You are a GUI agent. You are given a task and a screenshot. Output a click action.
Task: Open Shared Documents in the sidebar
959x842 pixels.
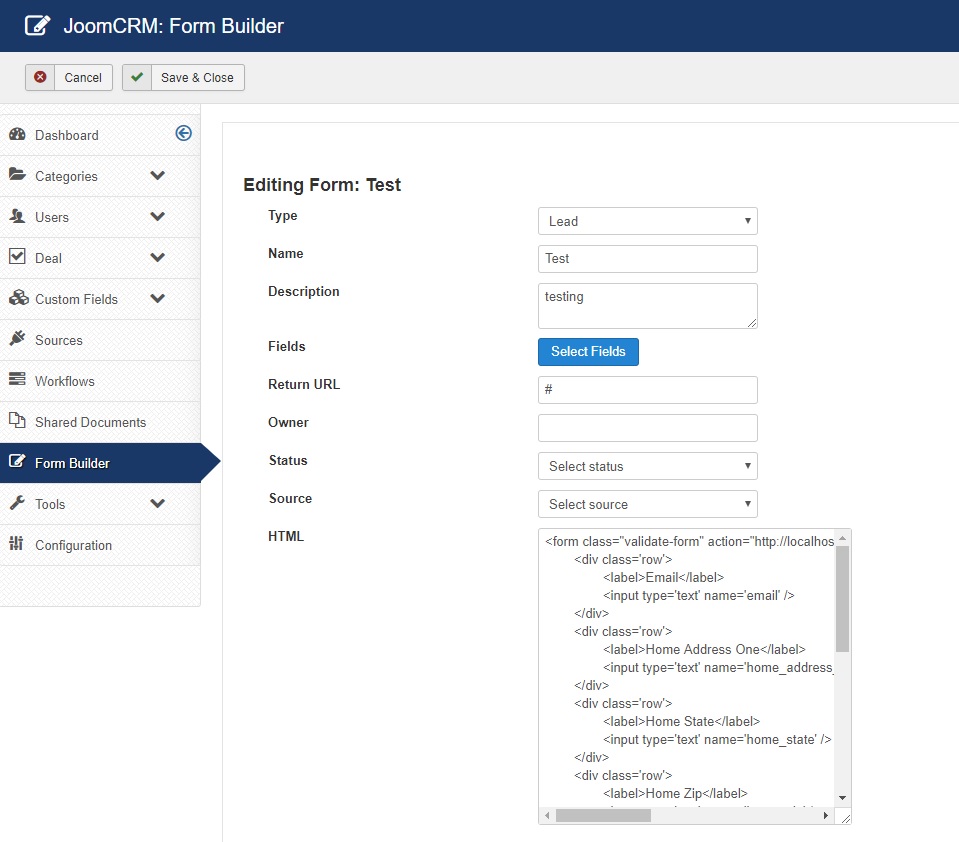pyautogui.click(x=90, y=422)
